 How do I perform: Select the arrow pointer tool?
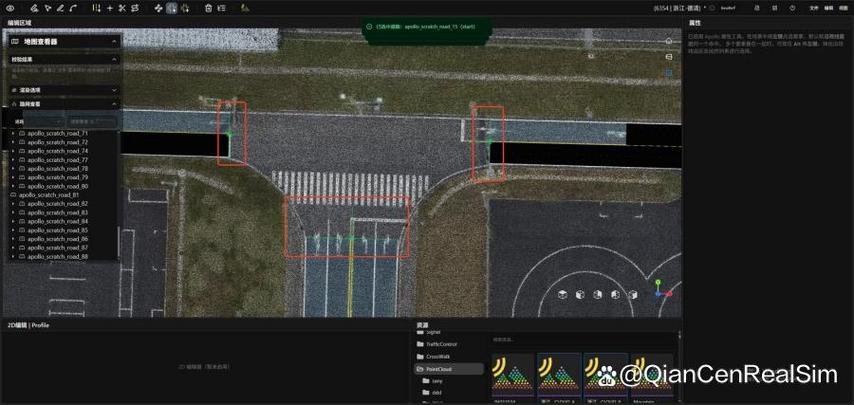[48, 8]
